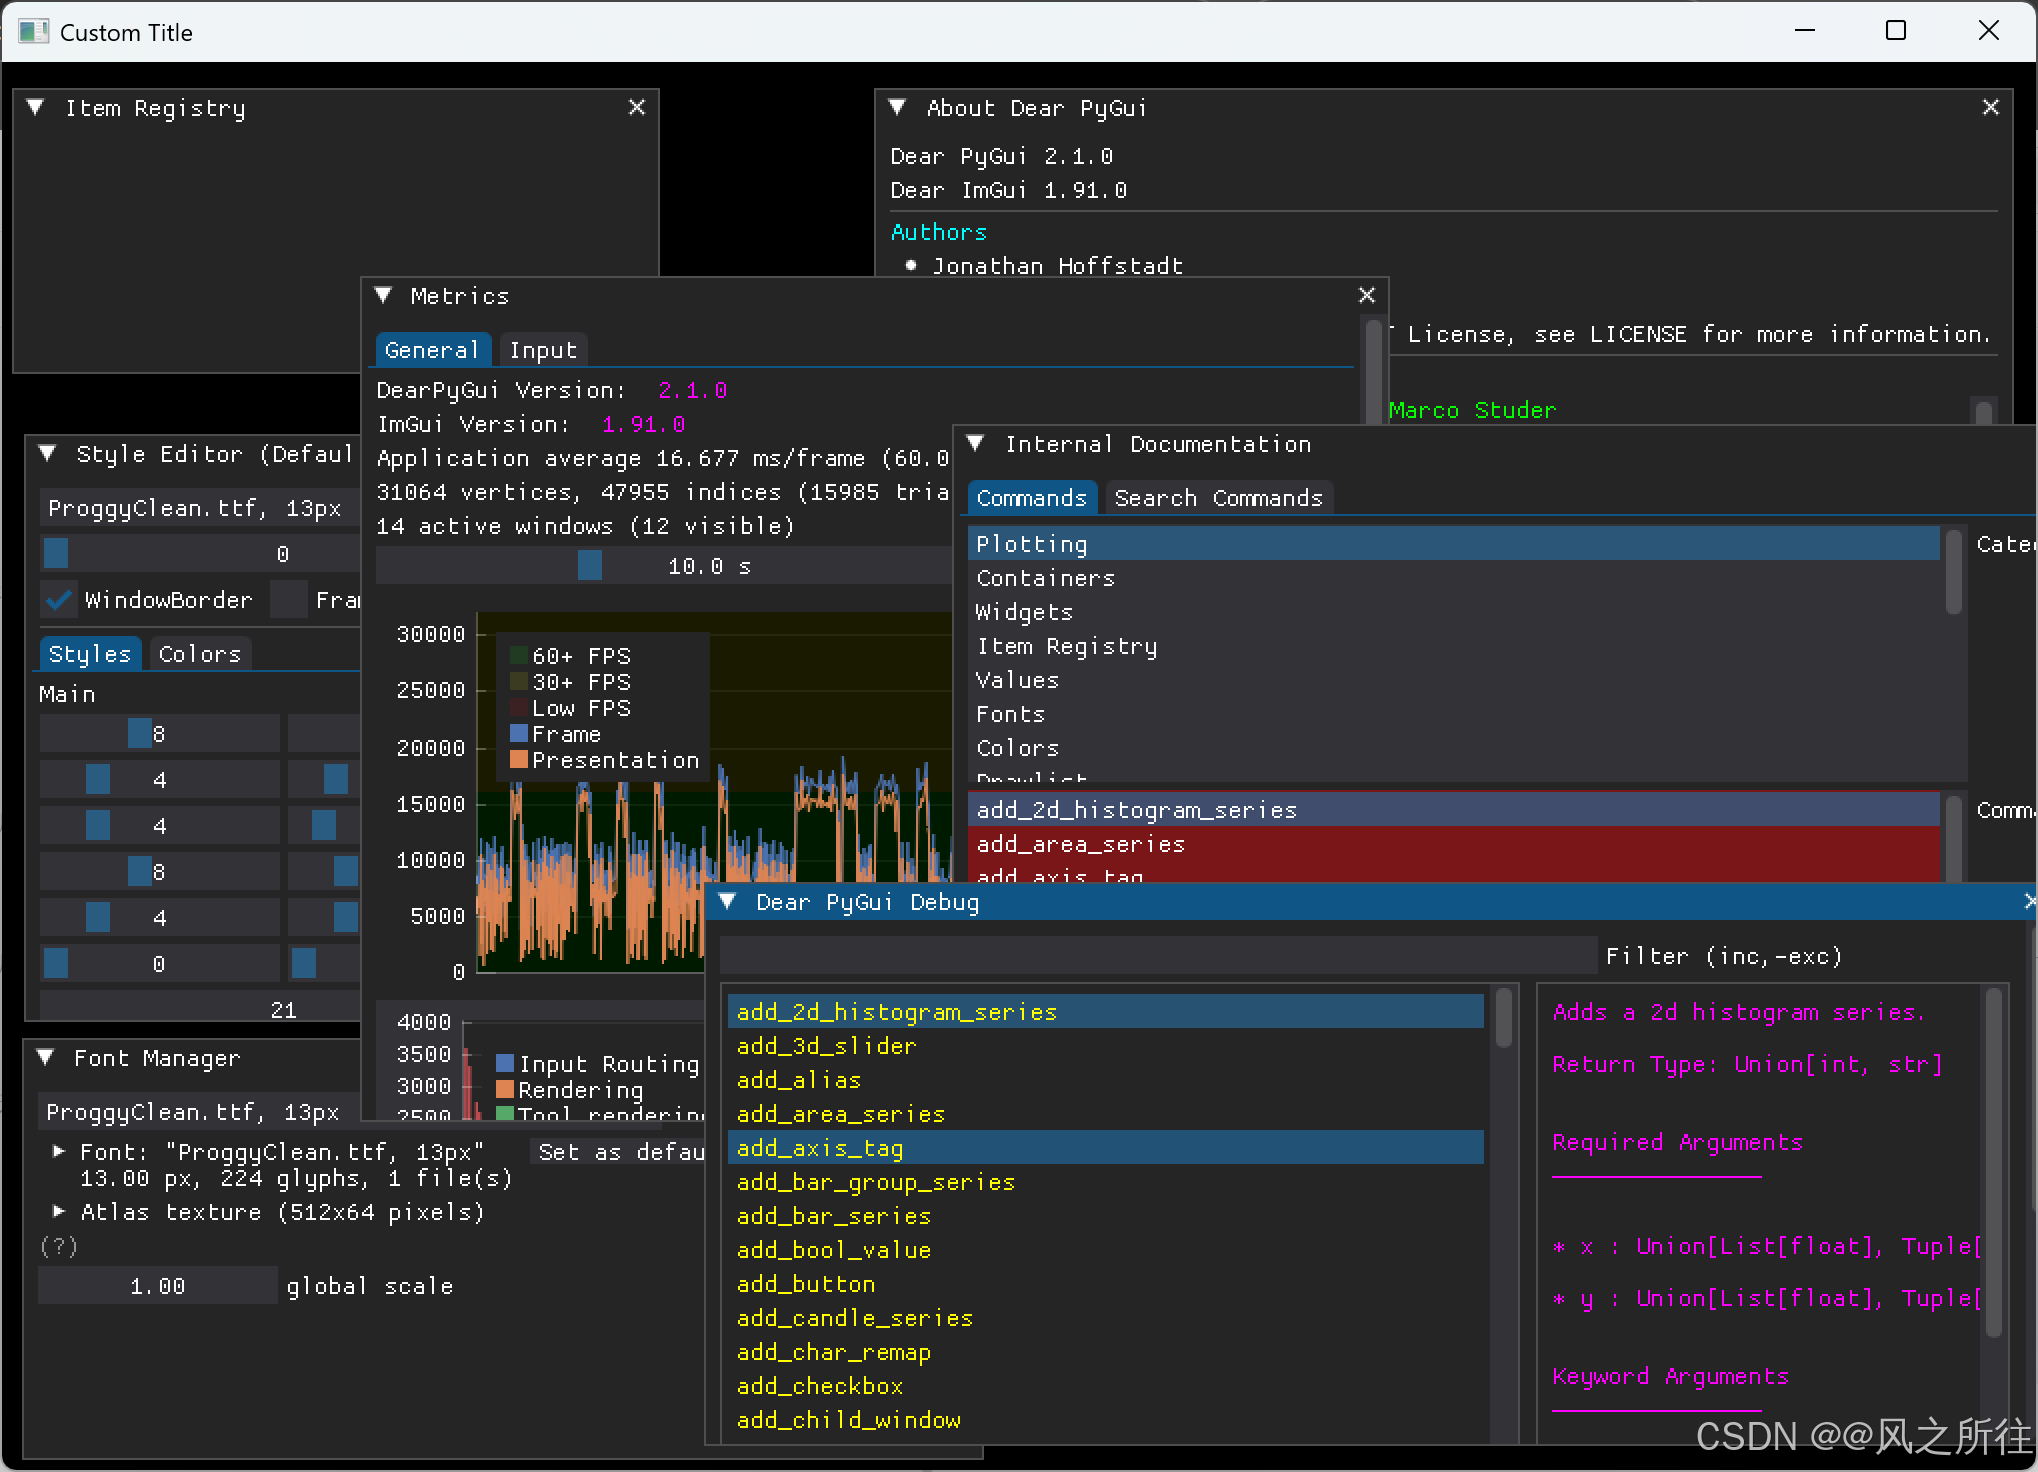Select add_area_series in Debug list
The width and height of the screenshot is (2038, 1472).
pos(1106,1114)
